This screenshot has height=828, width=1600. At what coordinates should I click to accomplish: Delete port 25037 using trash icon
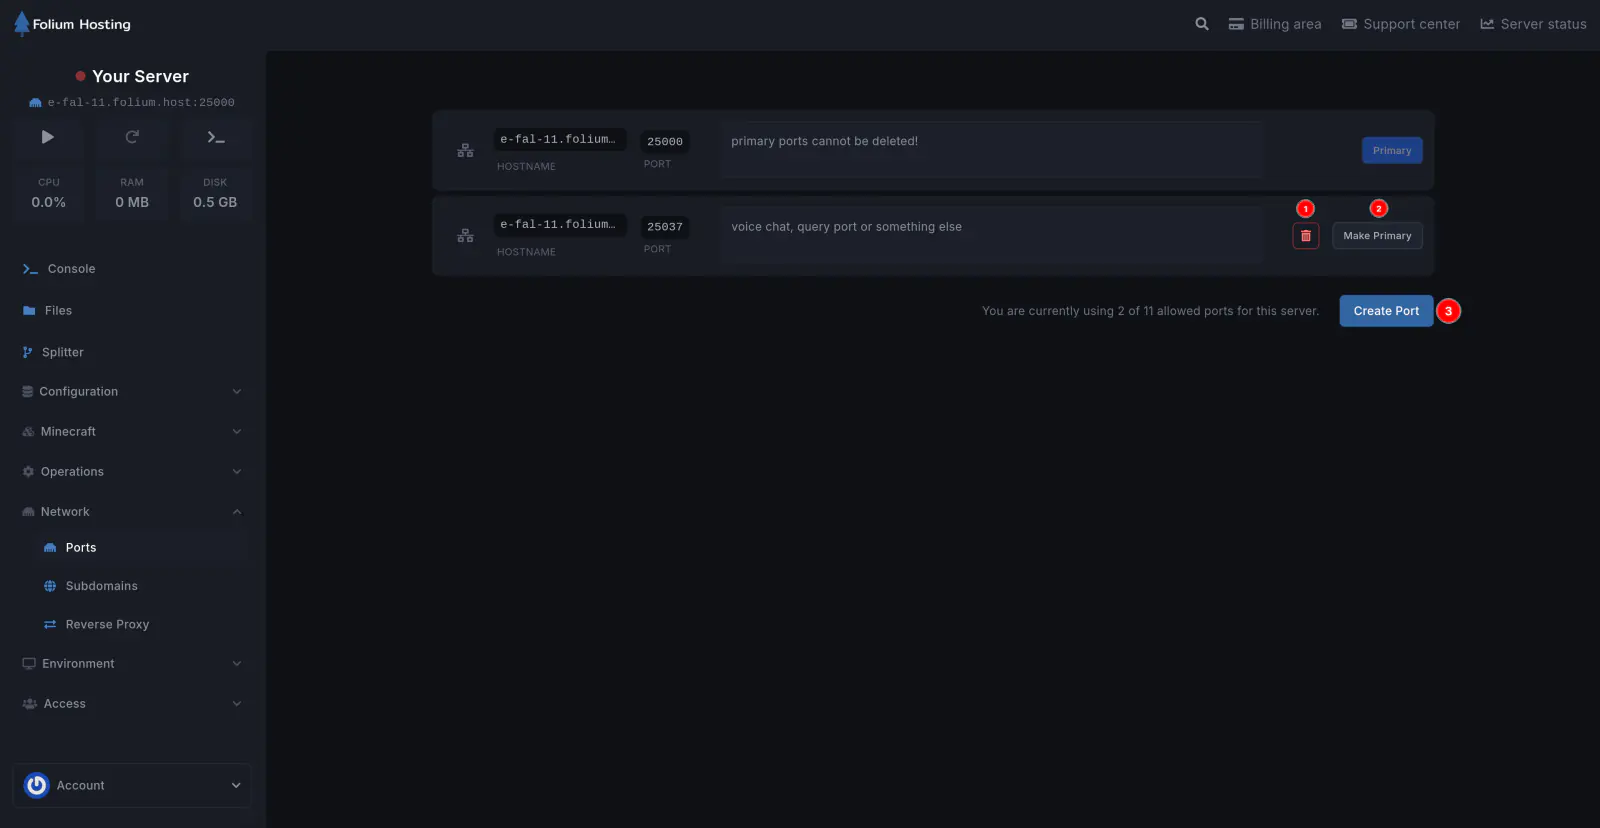pos(1306,236)
